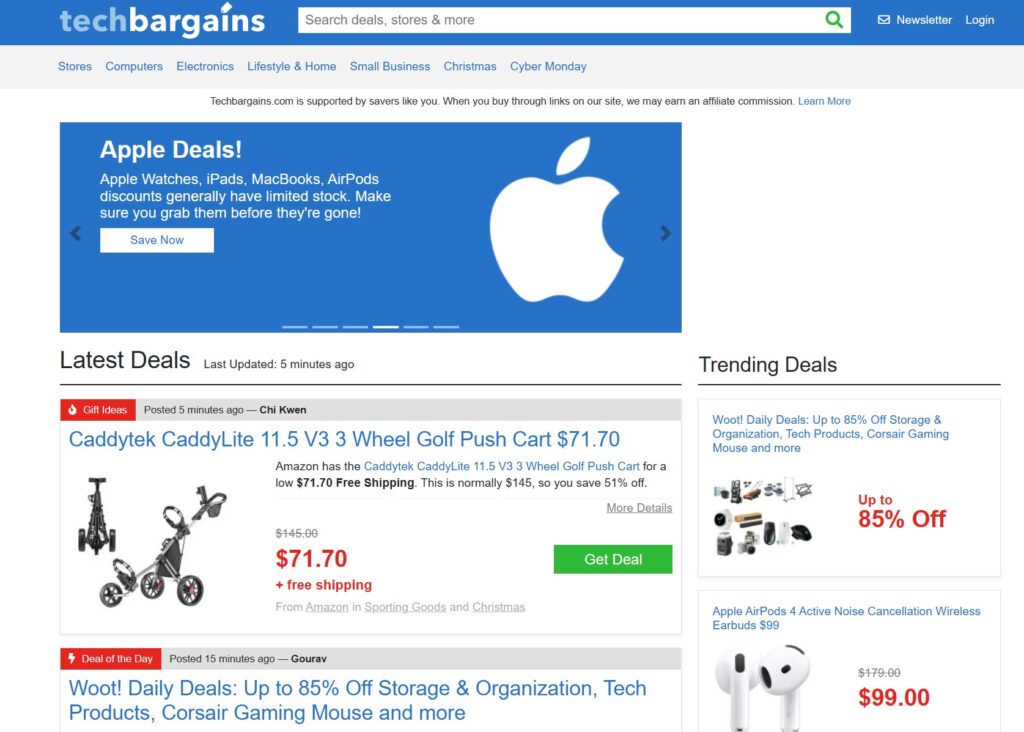Click the Save Now button

point(157,240)
